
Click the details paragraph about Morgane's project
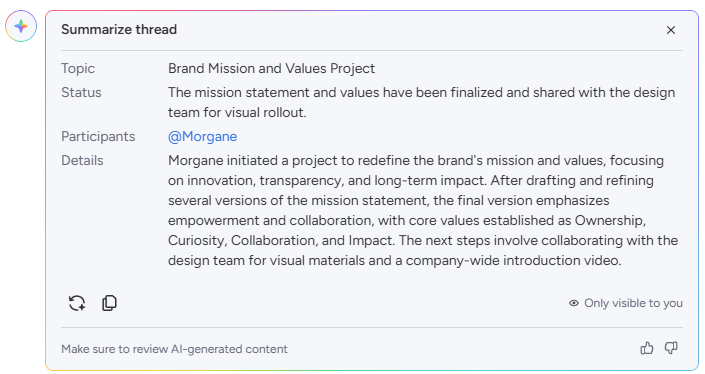click(423, 210)
